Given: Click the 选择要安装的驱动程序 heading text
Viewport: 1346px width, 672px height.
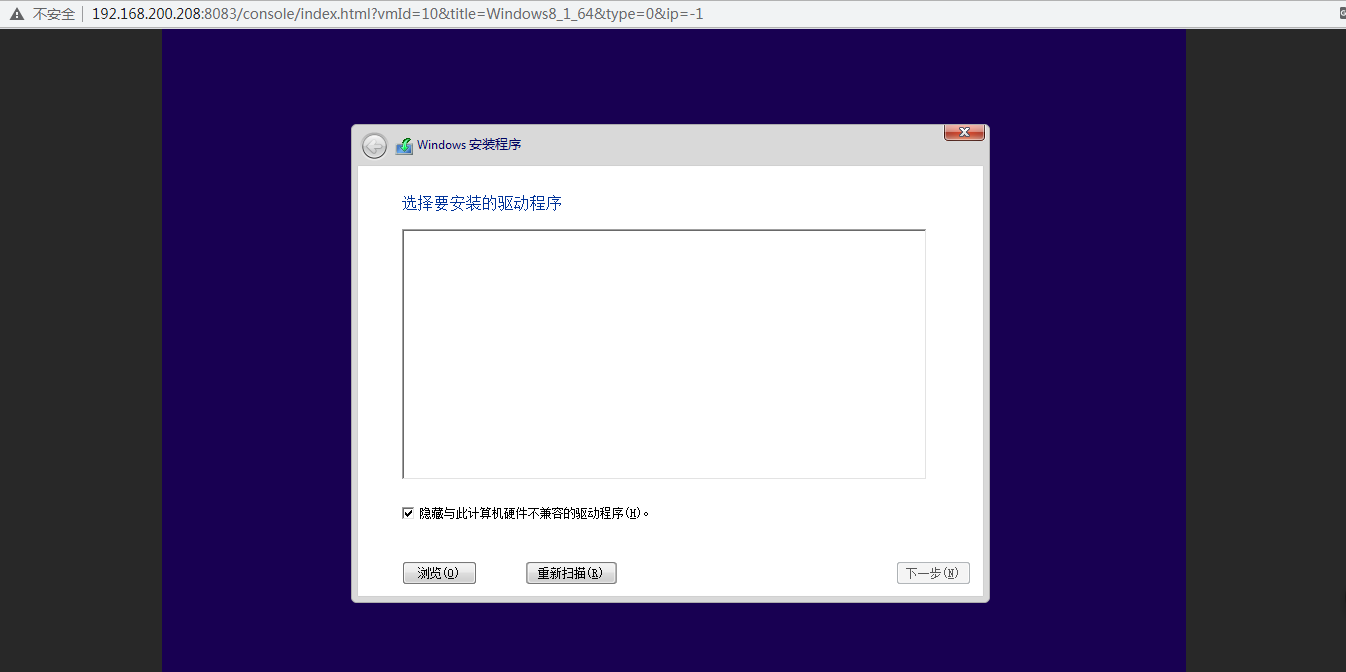Looking at the screenshot, I should coord(482,203).
